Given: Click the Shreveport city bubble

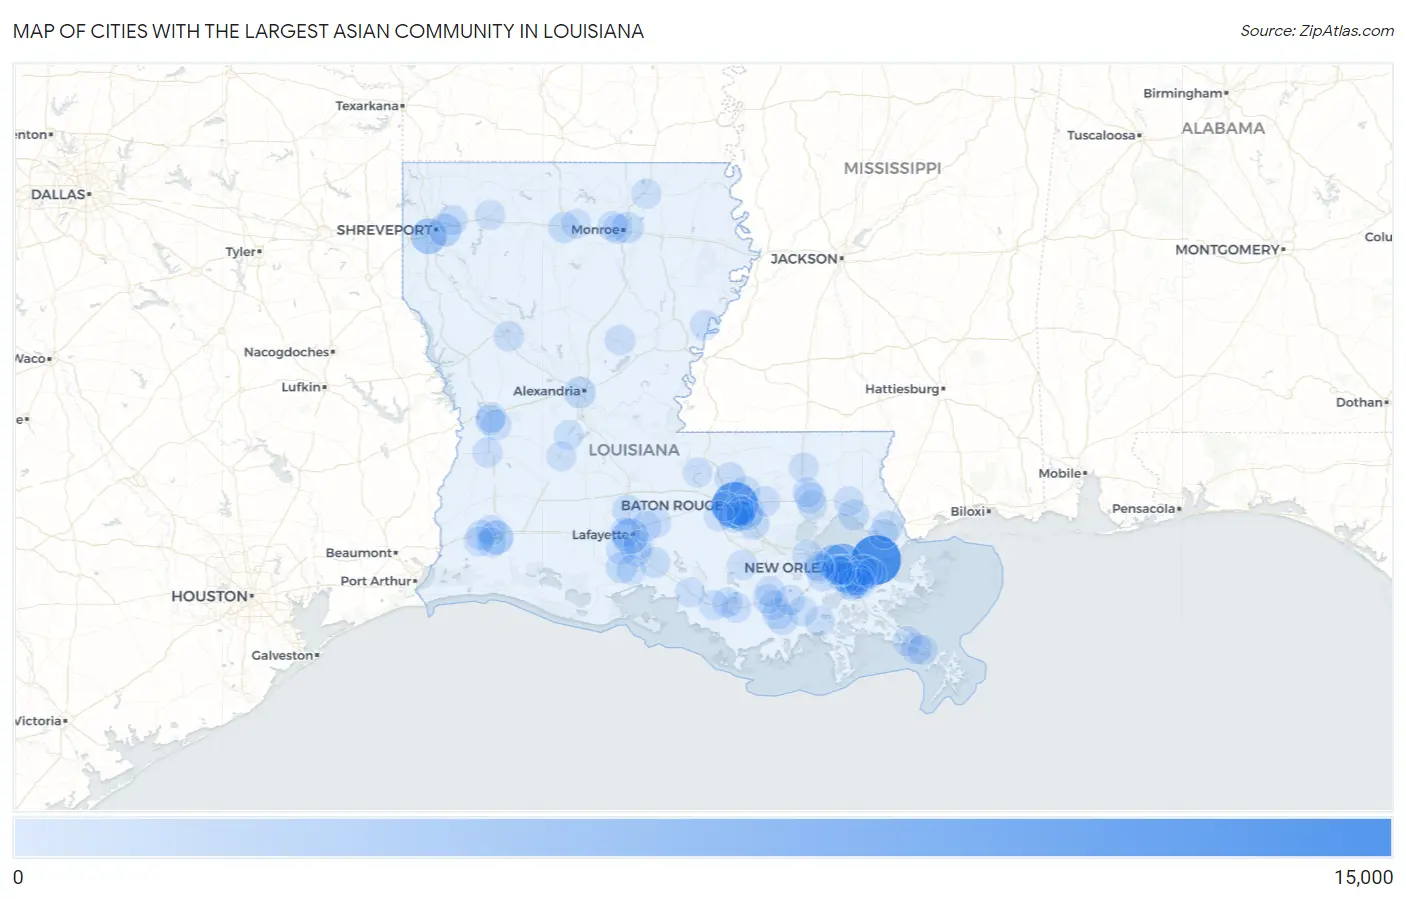Looking at the screenshot, I should pyautogui.click(x=428, y=236).
